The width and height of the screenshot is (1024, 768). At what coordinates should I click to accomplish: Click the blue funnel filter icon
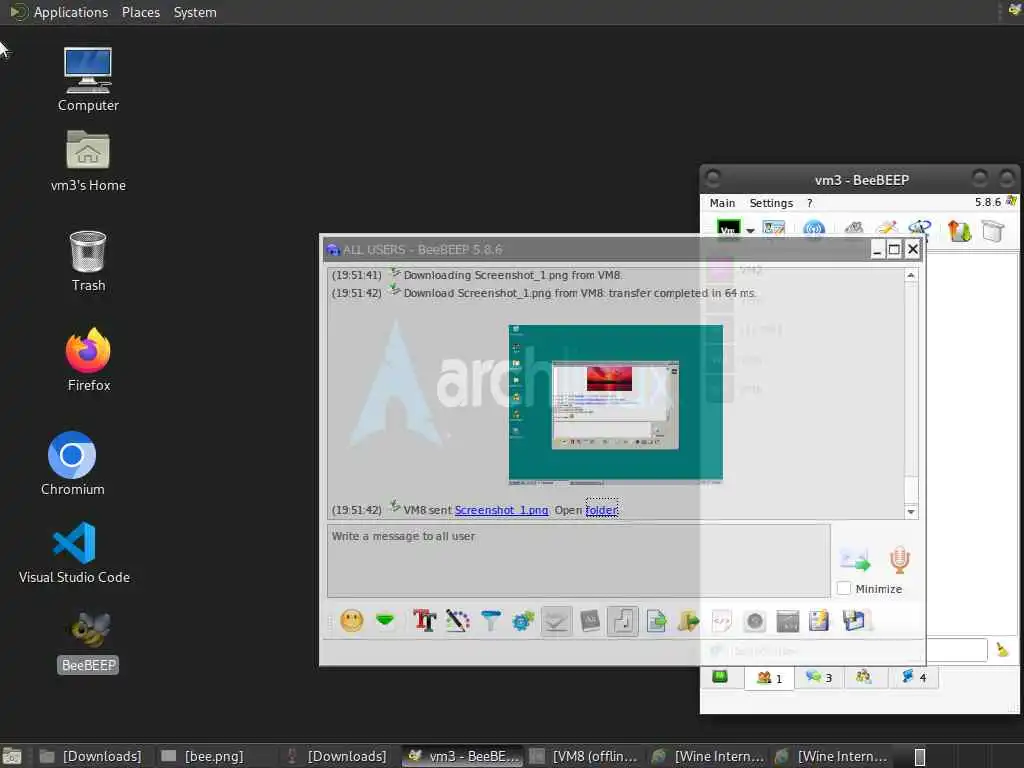coord(490,620)
